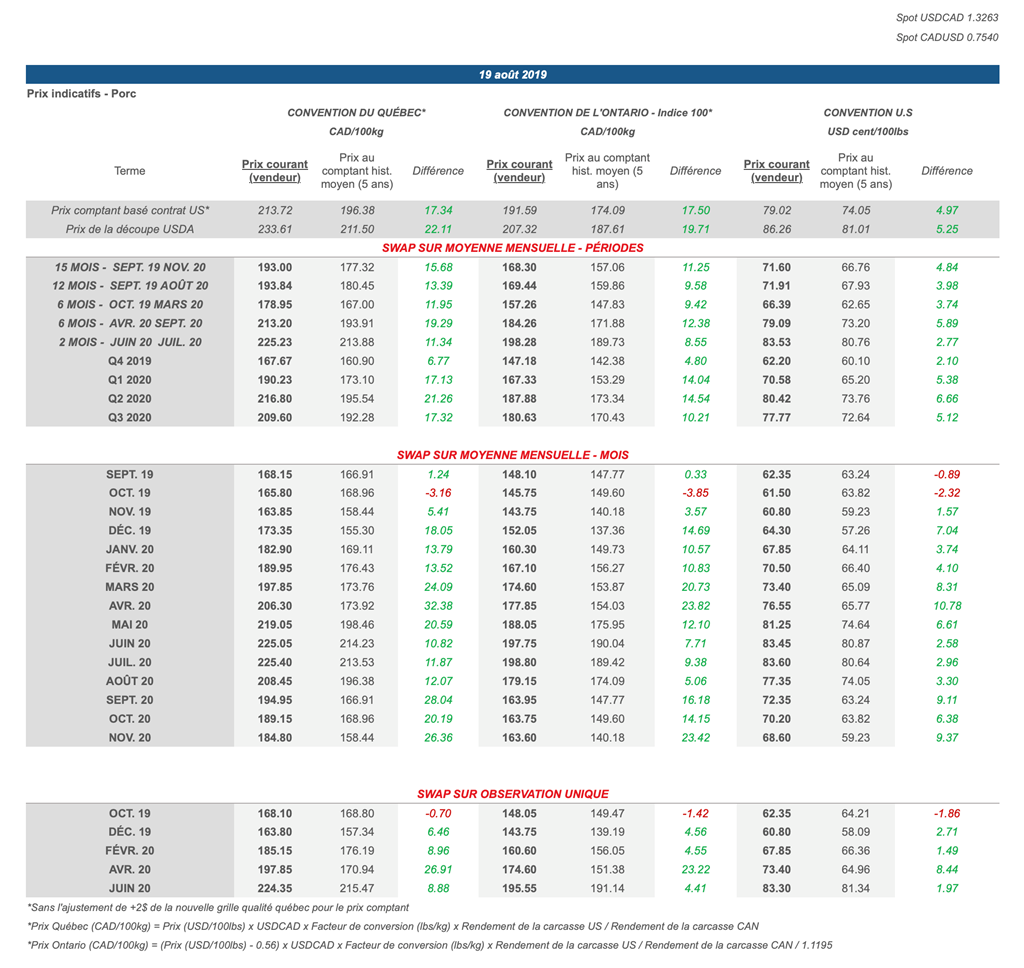This screenshot has height=968, width=1024.
Task: Click "SWAP SUR MOYENNE MENSUELLE - MOIS" heading
Action: [512, 455]
